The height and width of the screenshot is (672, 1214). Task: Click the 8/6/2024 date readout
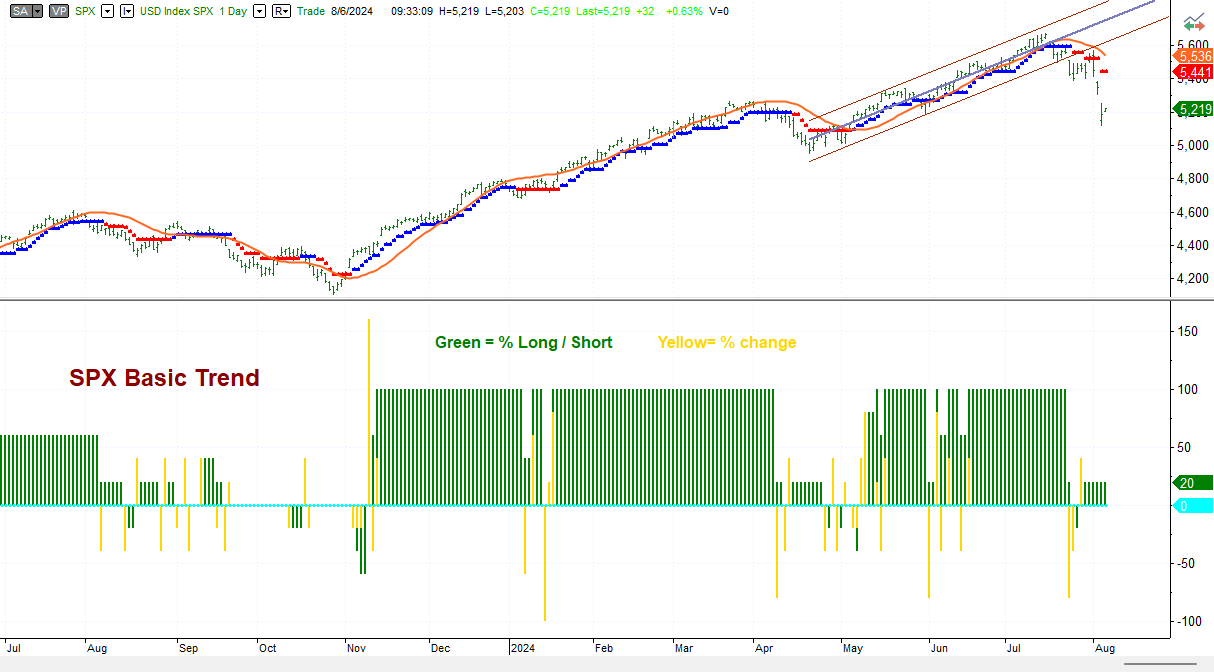351,11
